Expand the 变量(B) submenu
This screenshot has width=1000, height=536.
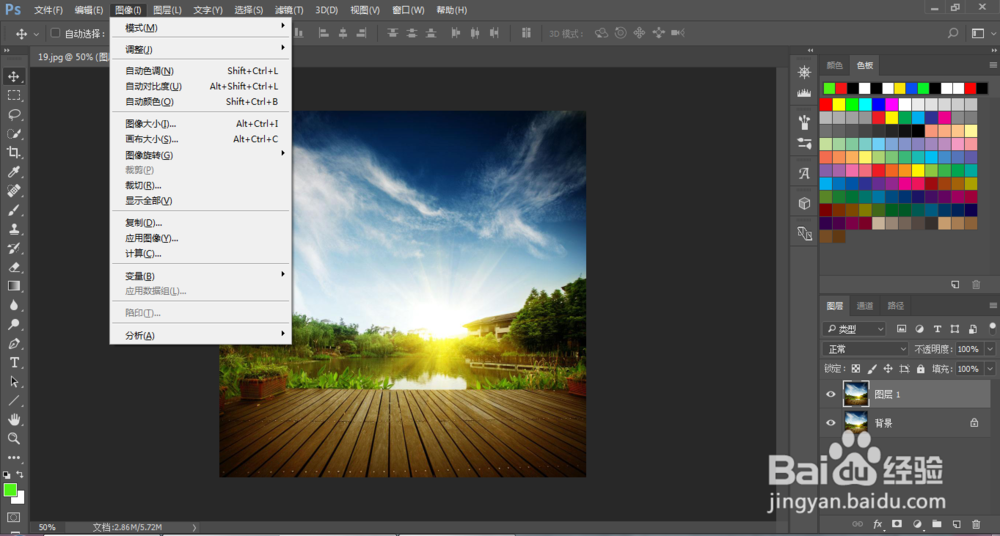[201, 276]
